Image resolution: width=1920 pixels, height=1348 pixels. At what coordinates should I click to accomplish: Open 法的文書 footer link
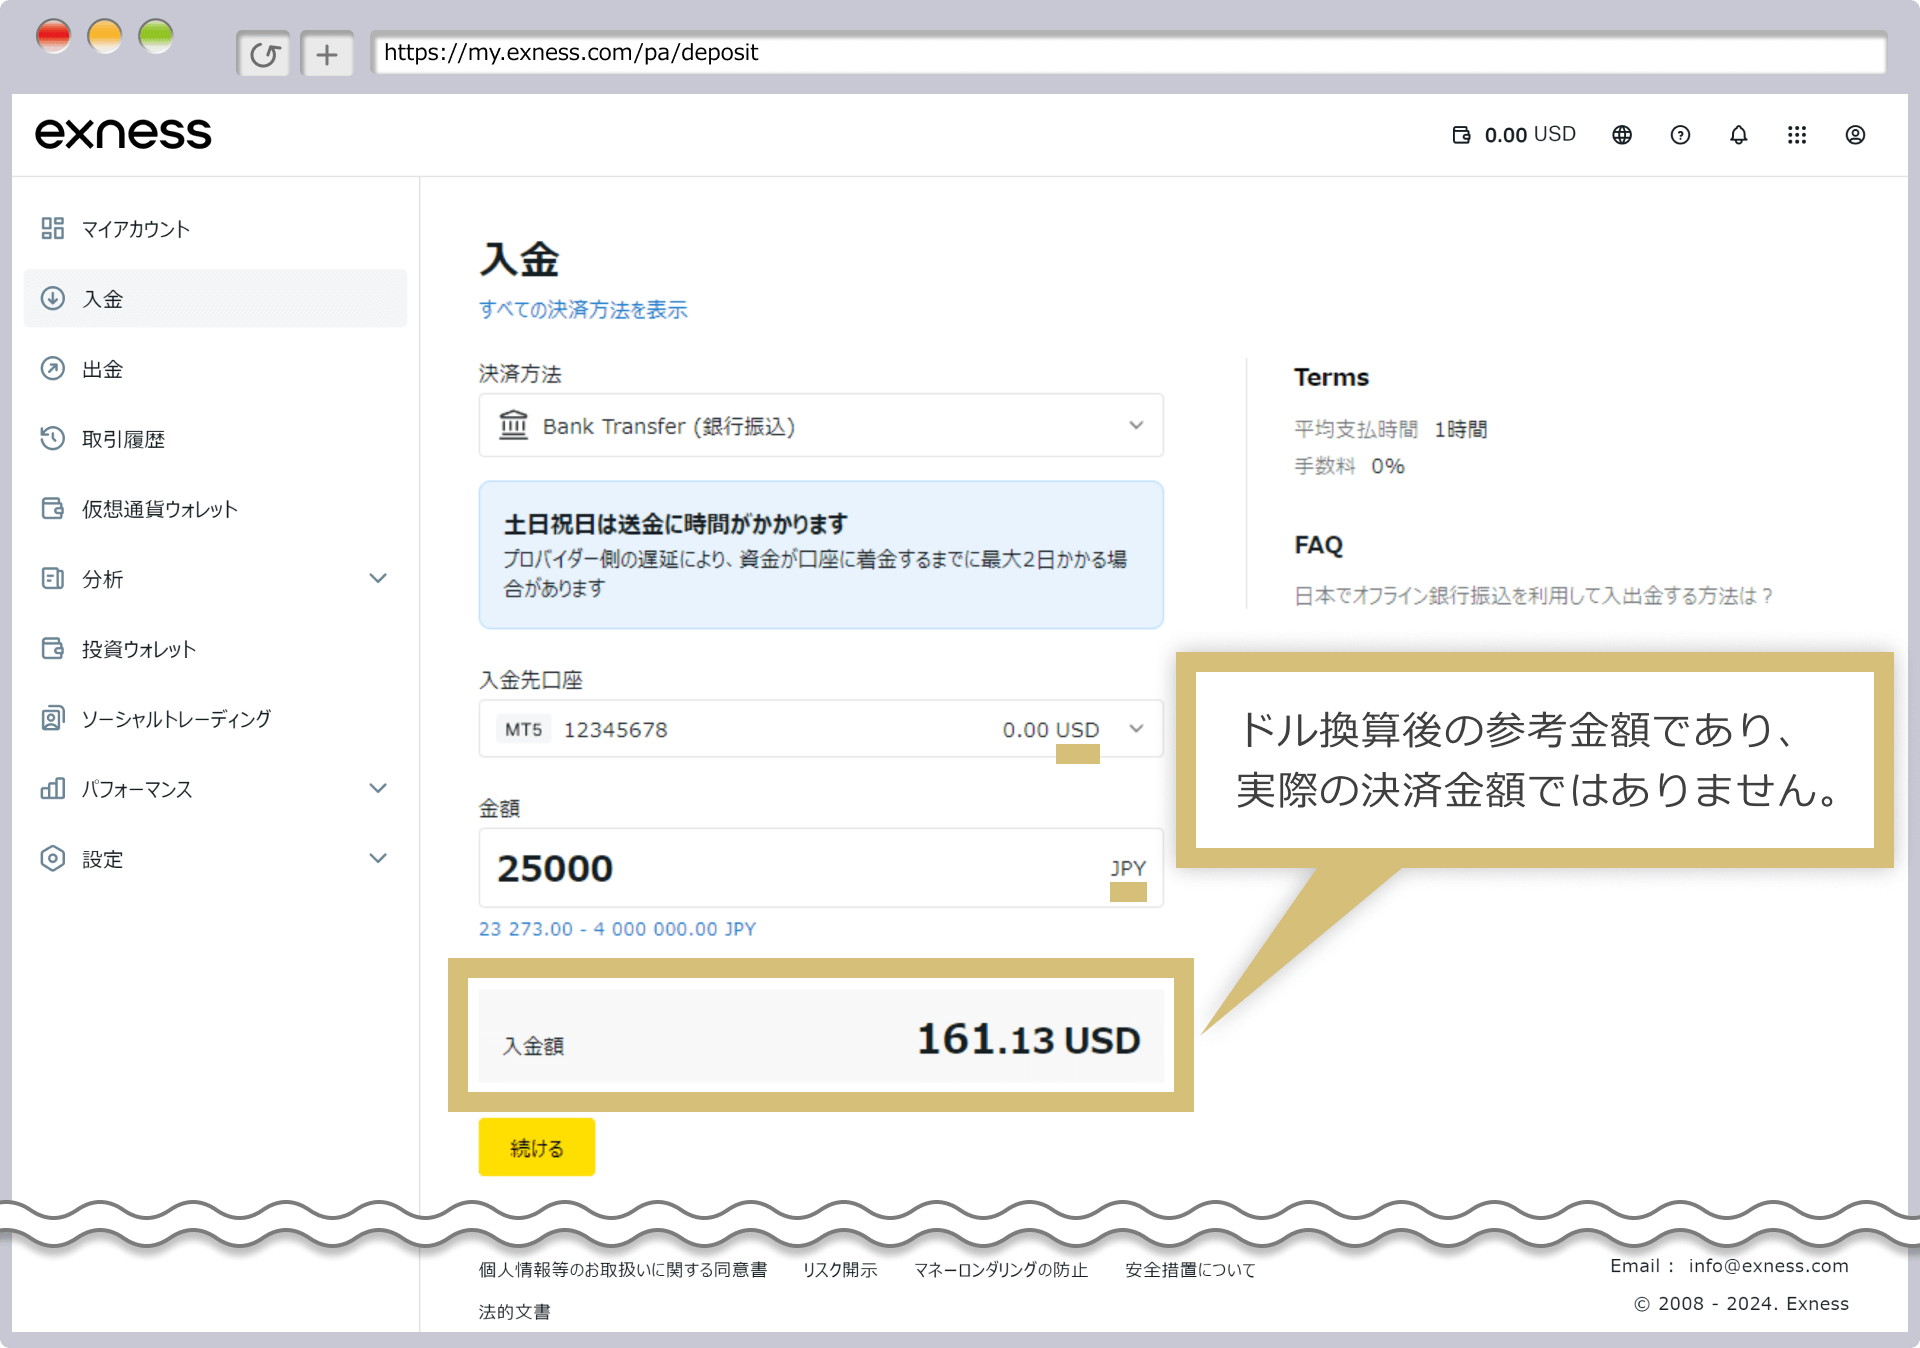pos(514,1312)
